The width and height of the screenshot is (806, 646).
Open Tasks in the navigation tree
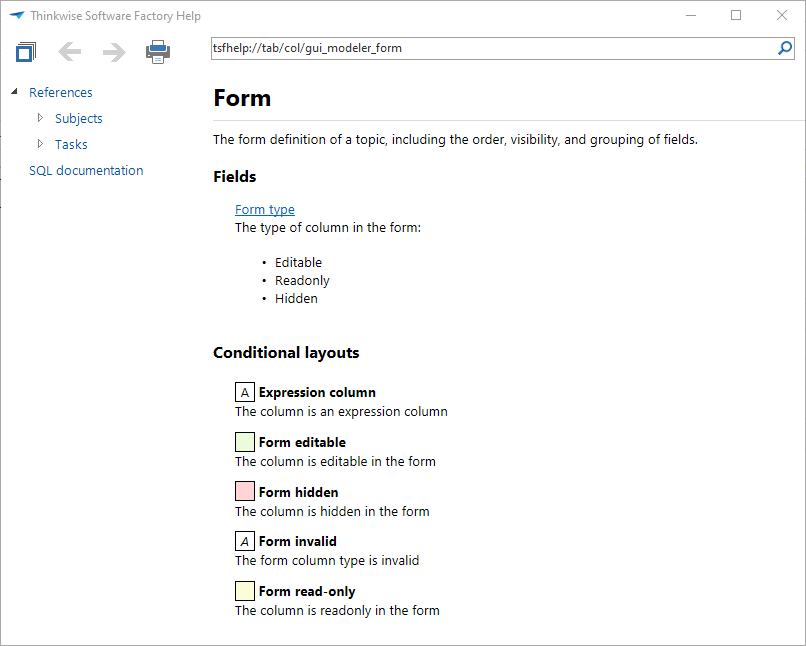71,144
